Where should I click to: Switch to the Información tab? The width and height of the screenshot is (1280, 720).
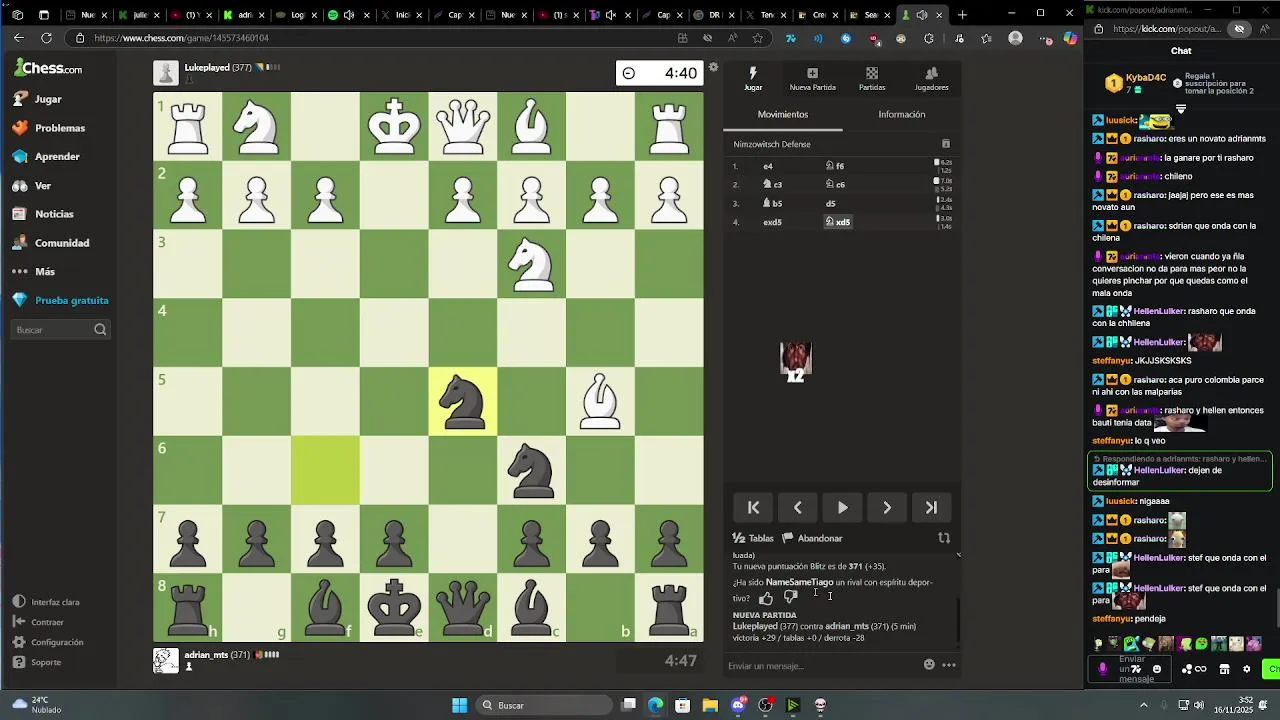pyautogui.click(x=902, y=114)
